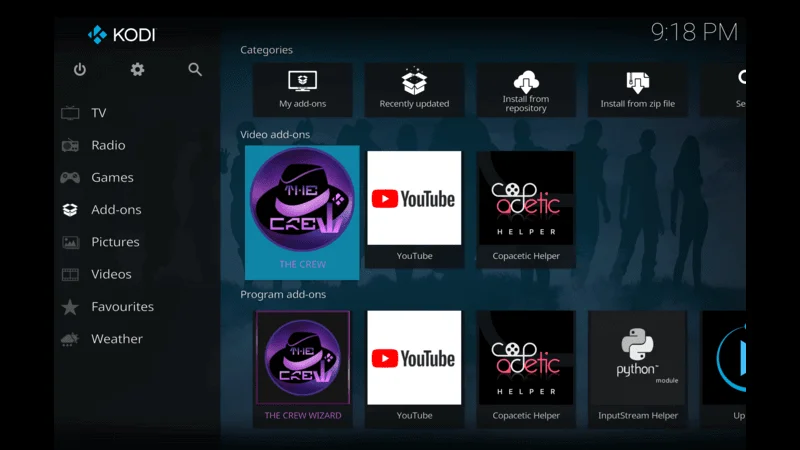Click the Video add-ons section heading
800x450 pixels.
pyautogui.click(x=275, y=135)
